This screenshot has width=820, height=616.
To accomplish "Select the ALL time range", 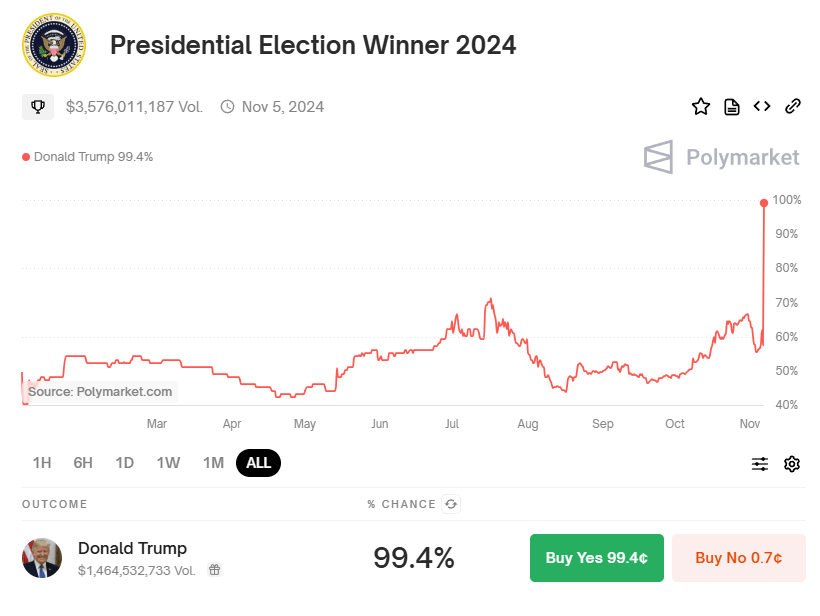I will tap(259, 463).
